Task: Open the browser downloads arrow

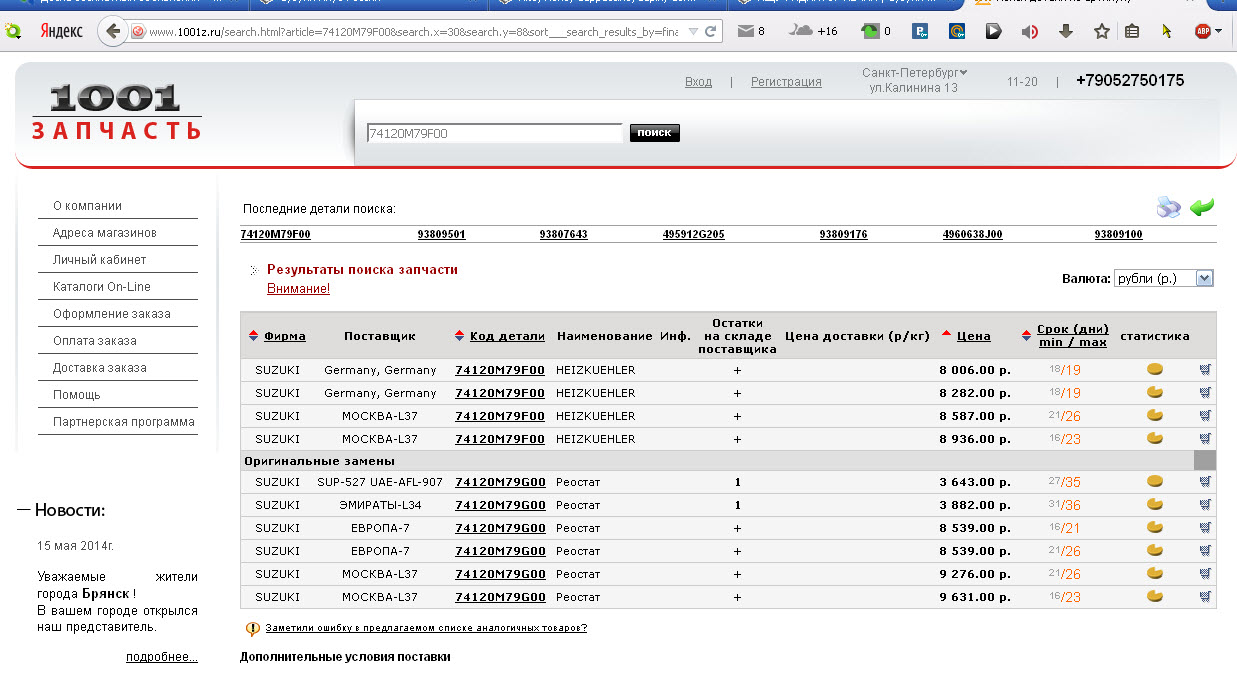Action: click(x=1066, y=31)
